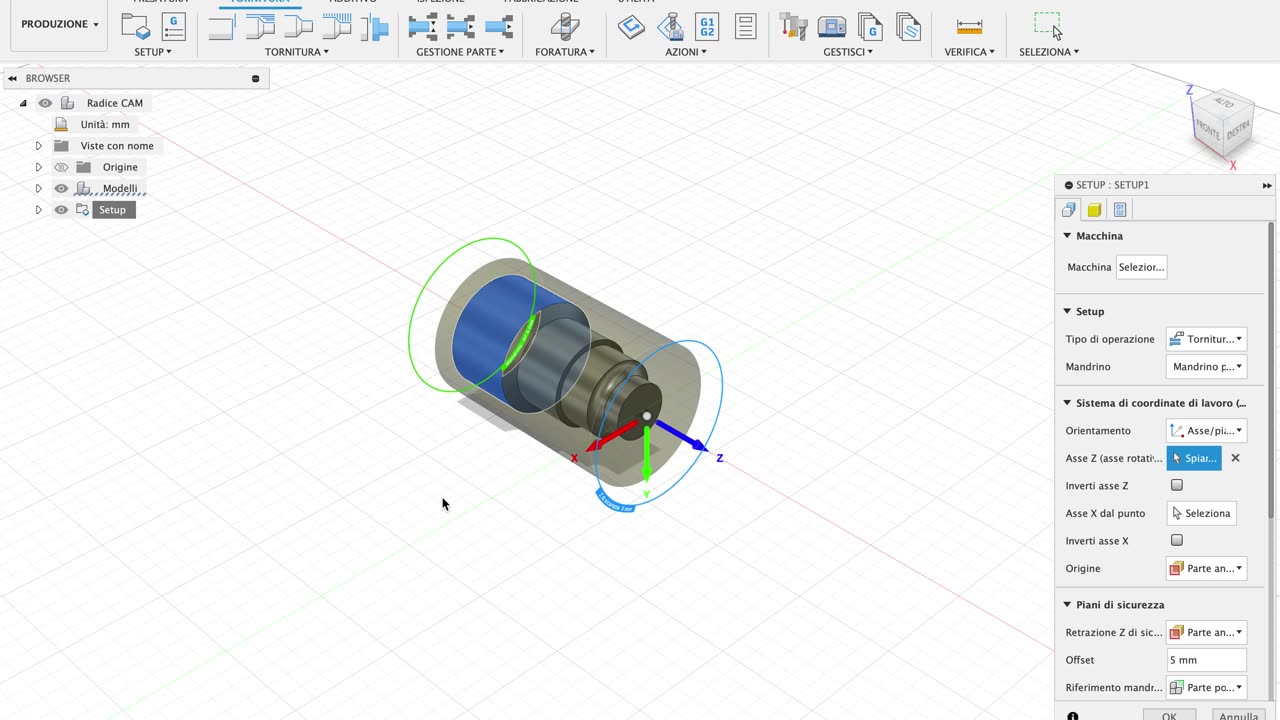
Task: Open the SETUP toolbar menu
Action: tap(153, 52)
